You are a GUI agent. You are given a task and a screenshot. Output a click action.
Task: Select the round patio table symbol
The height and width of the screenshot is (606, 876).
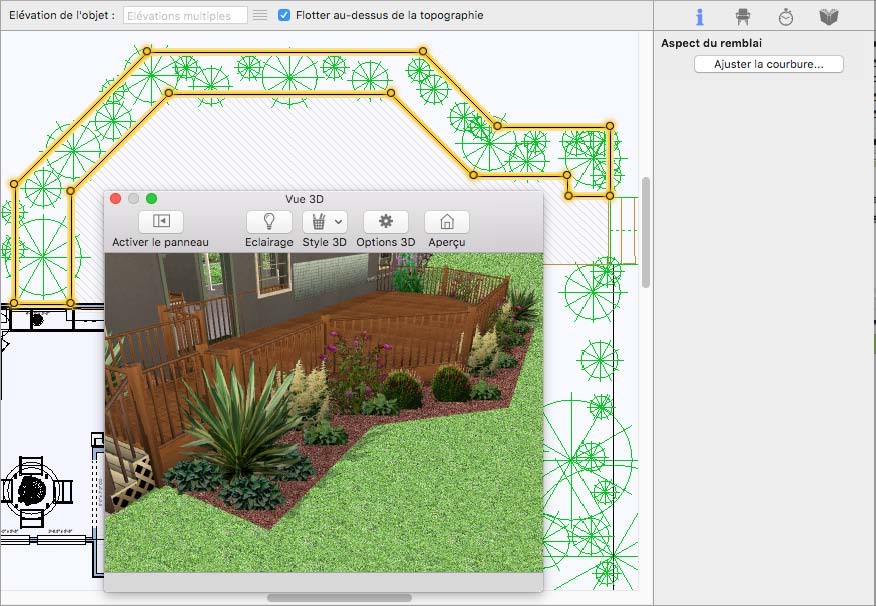coord(33,489)
